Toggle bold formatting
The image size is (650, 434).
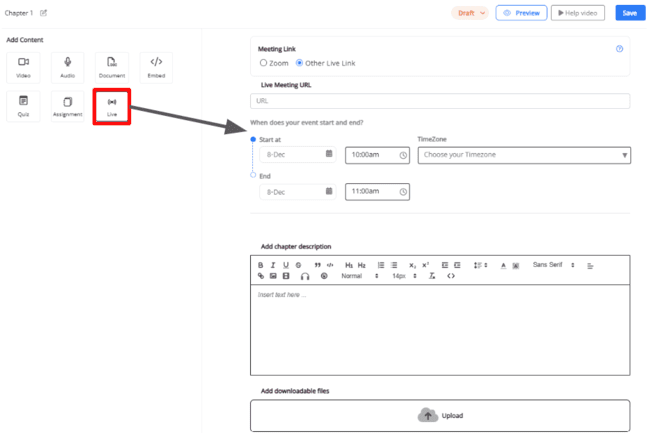click(260, 265)
